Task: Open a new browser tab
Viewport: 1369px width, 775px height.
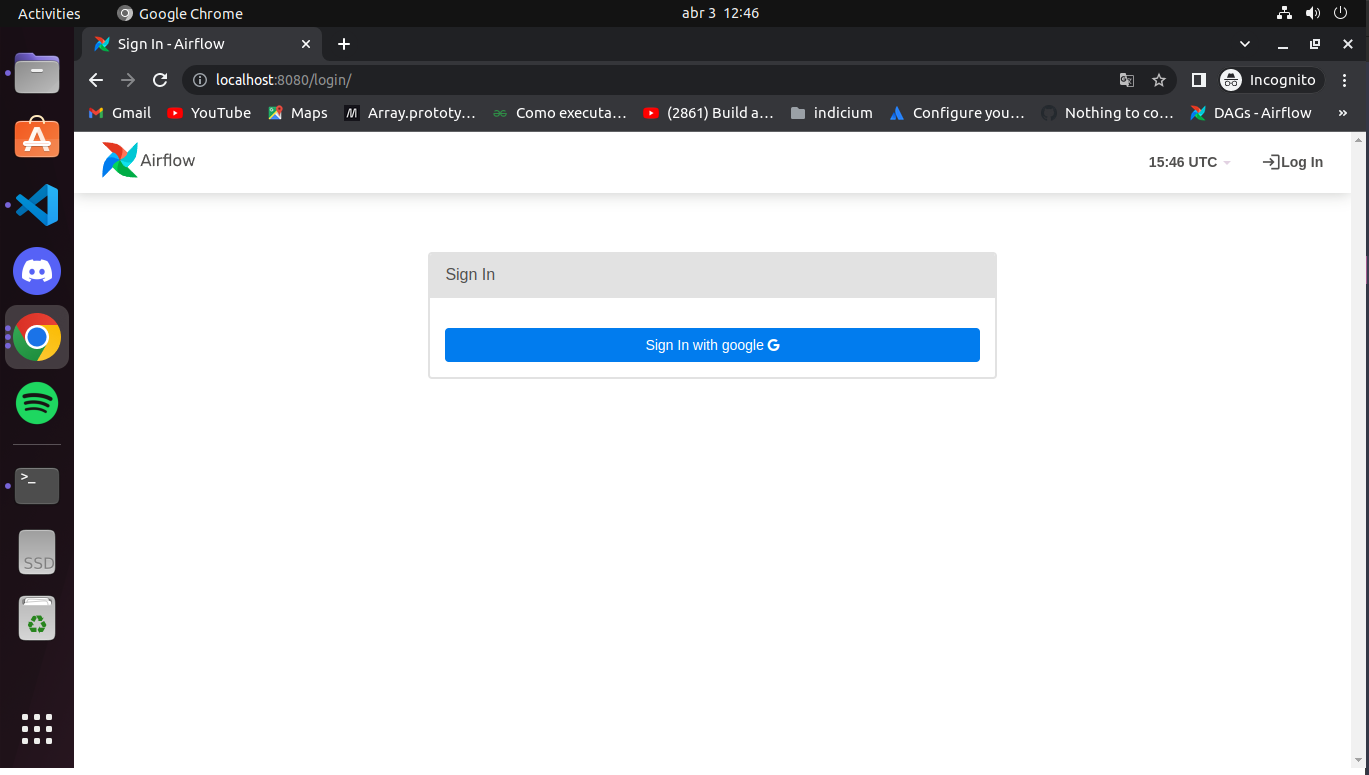Action: [344, 44]
